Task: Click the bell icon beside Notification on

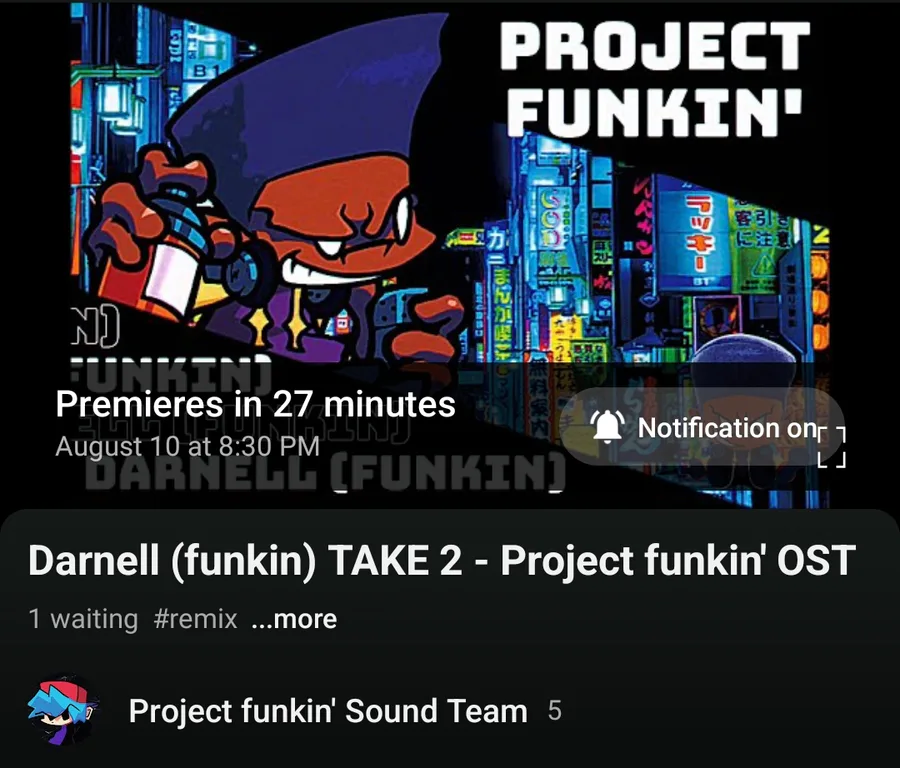Action: click(x=608, y=426)
